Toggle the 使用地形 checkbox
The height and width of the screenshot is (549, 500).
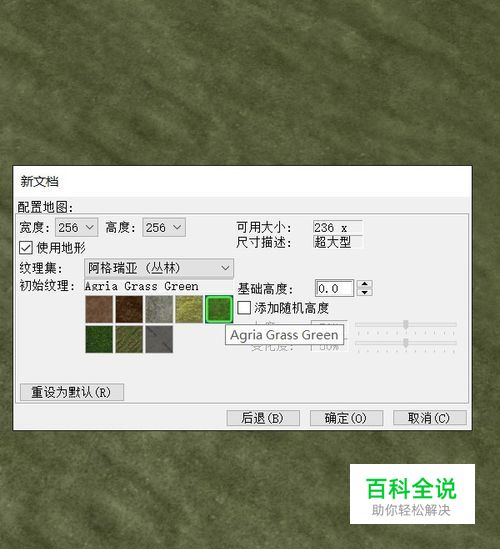(x=26, y=248)
